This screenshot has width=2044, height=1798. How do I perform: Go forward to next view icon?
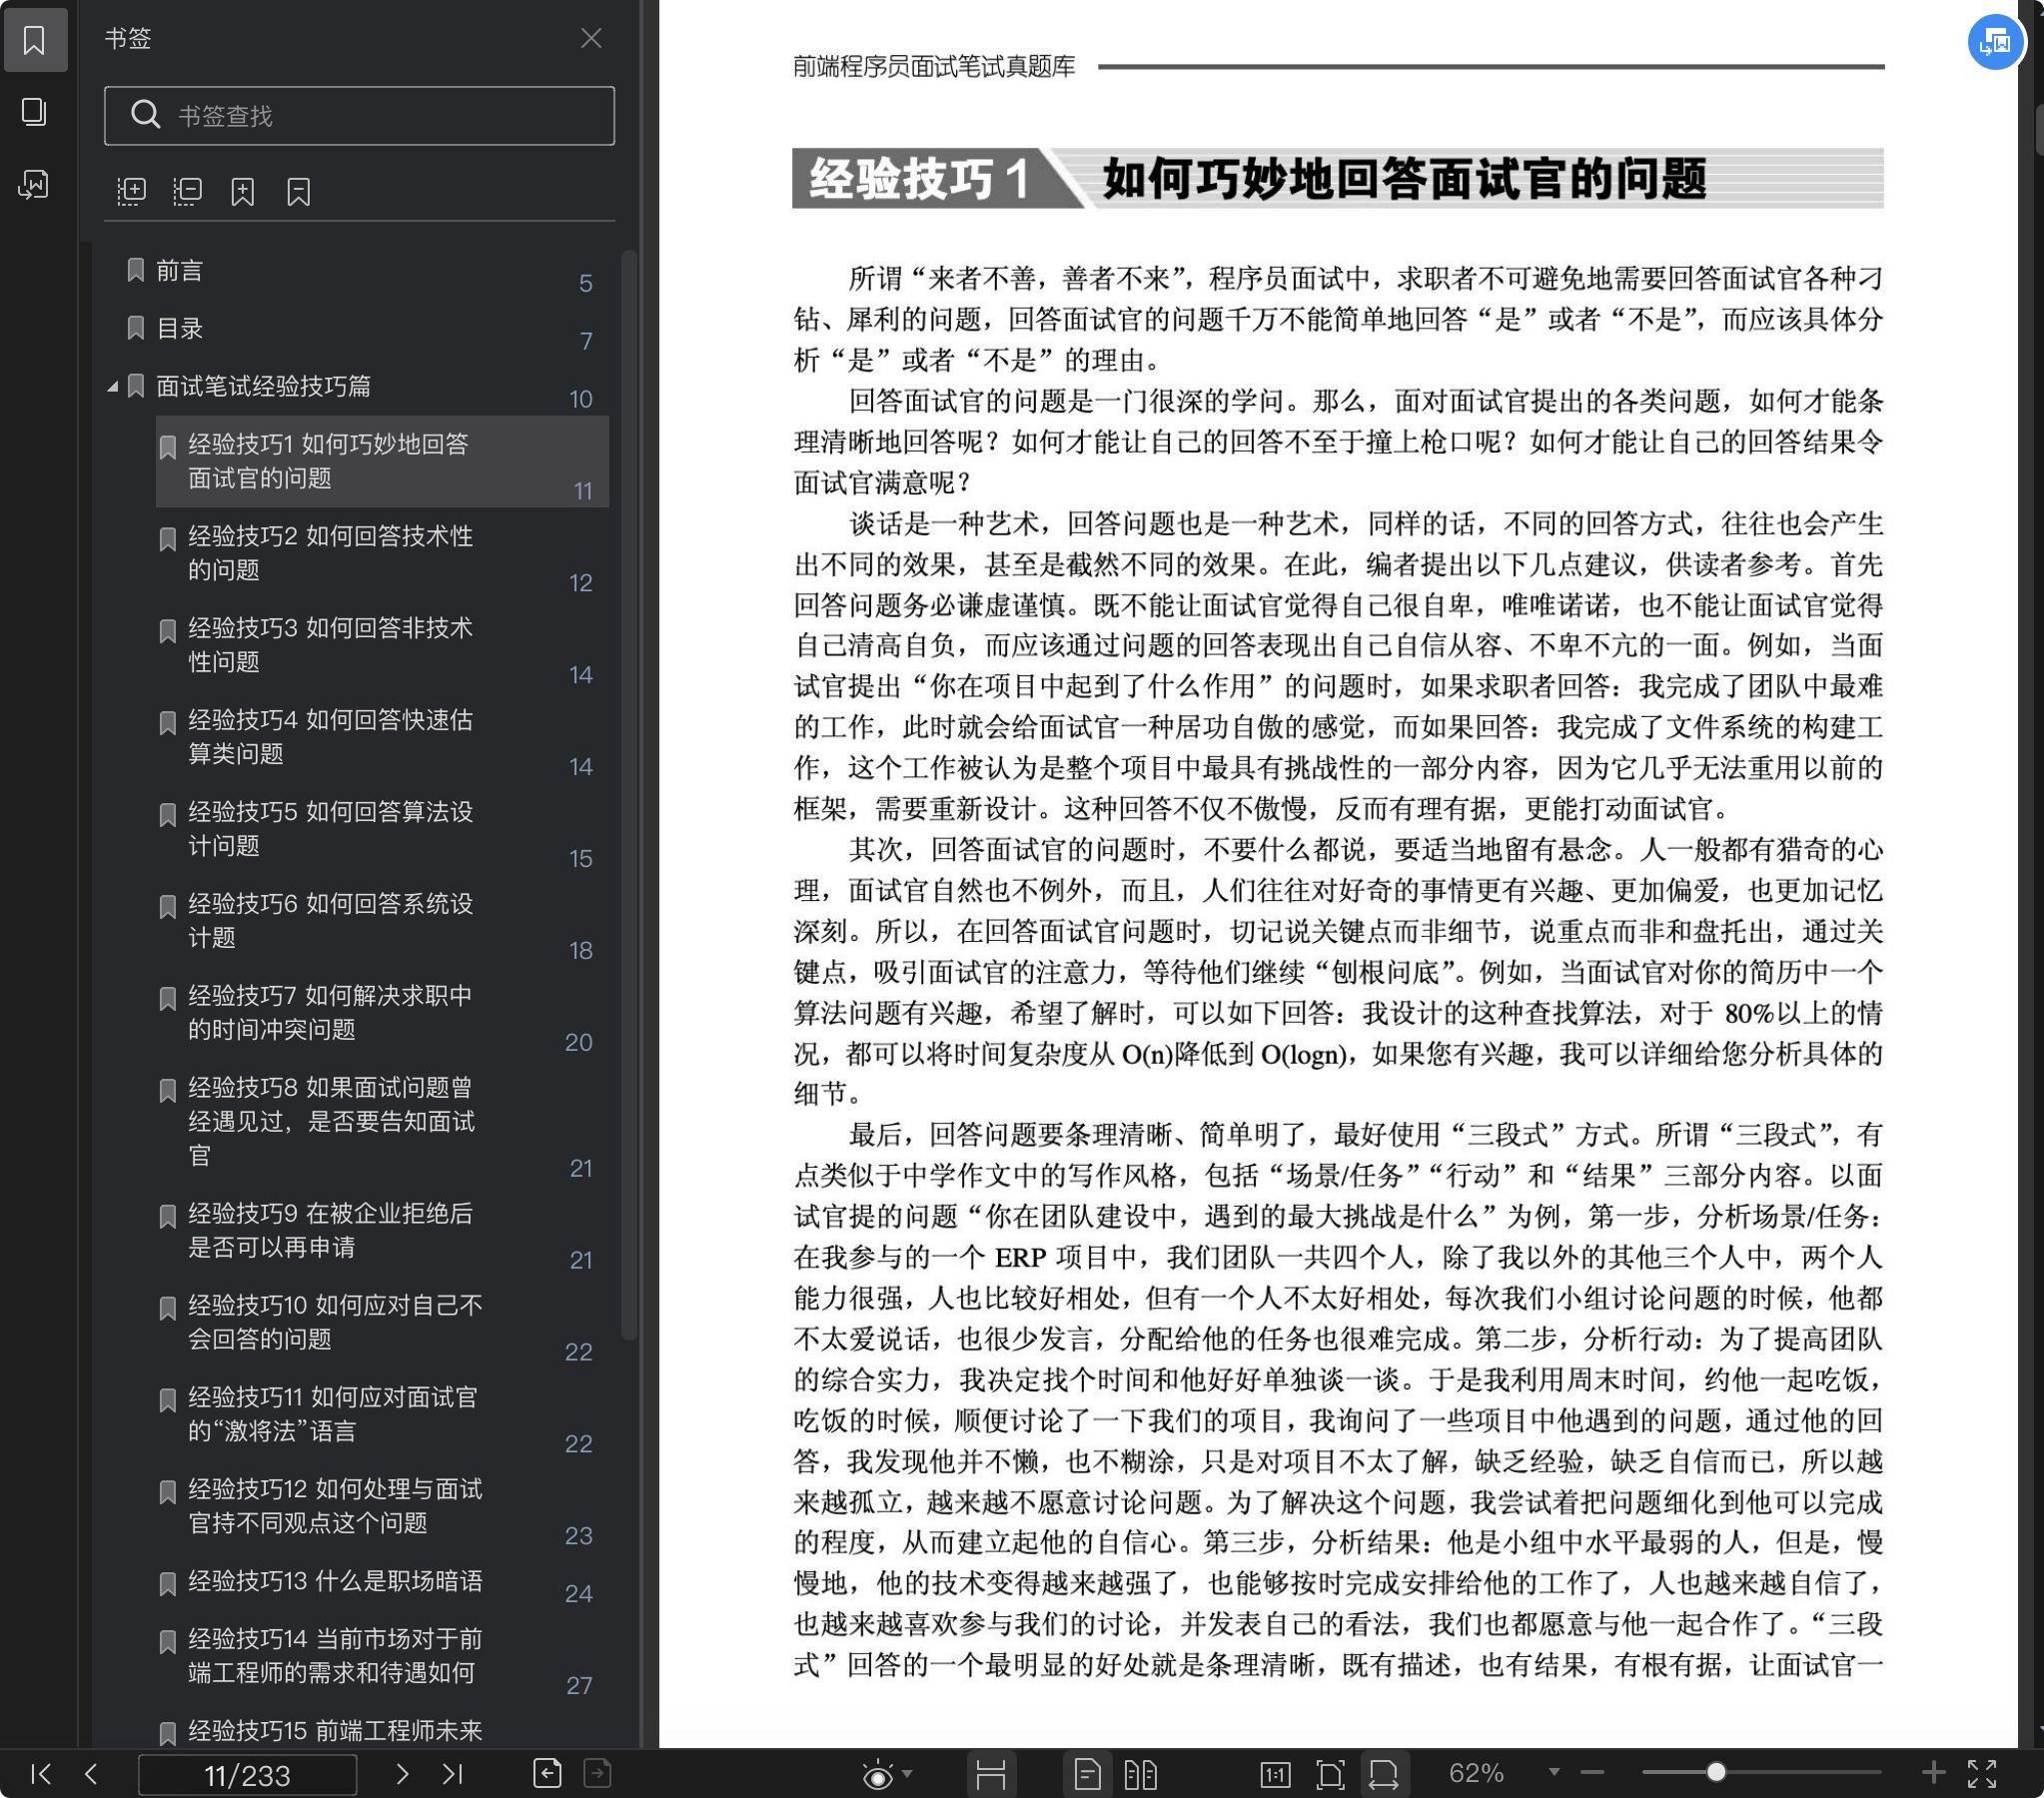597,1773
